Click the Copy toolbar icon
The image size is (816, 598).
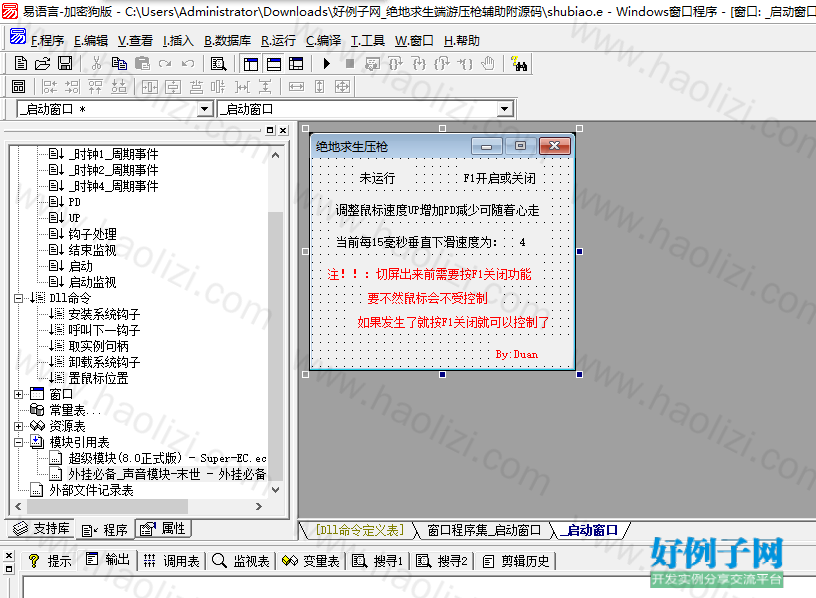coord(119,63)
